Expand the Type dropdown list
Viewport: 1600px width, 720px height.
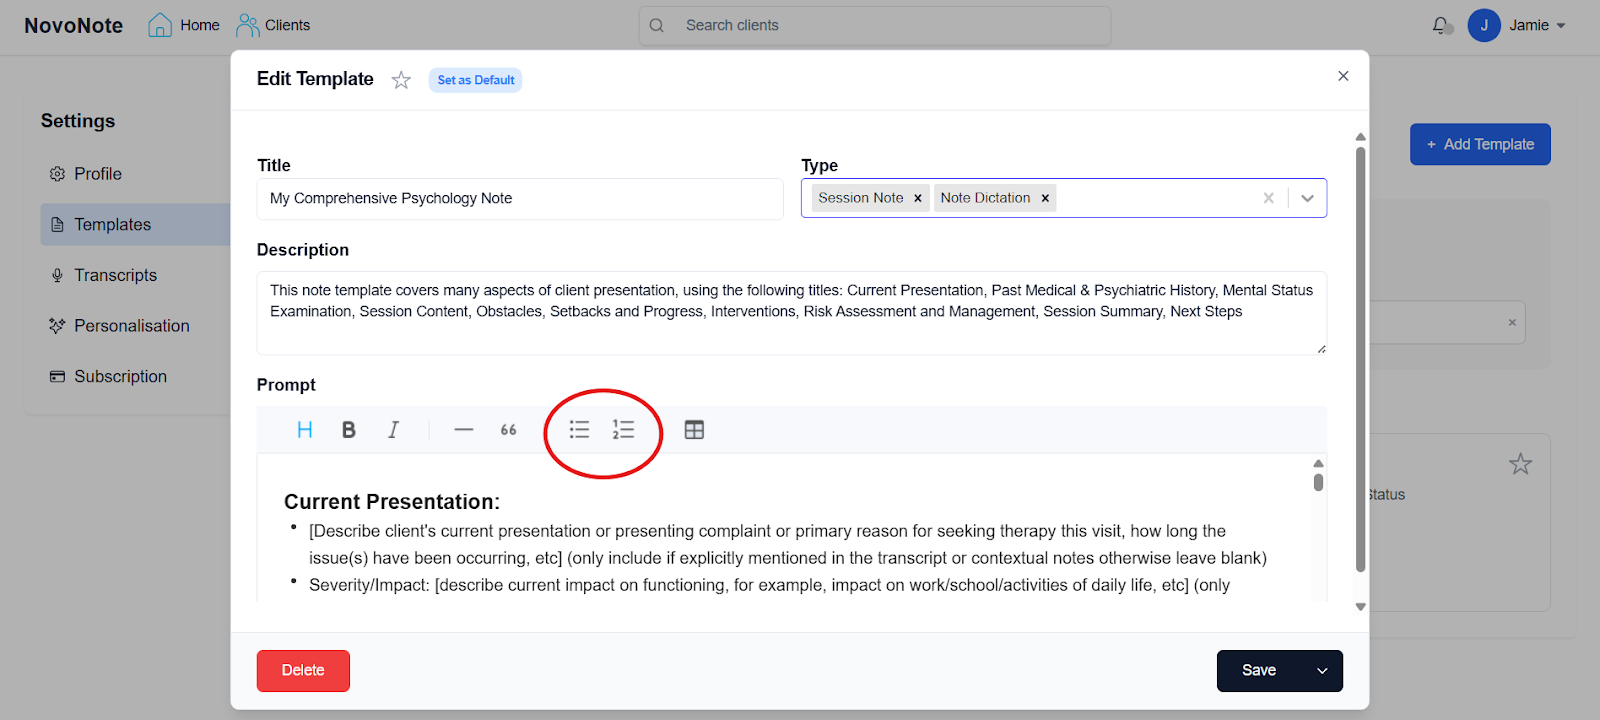(1307, 198)
